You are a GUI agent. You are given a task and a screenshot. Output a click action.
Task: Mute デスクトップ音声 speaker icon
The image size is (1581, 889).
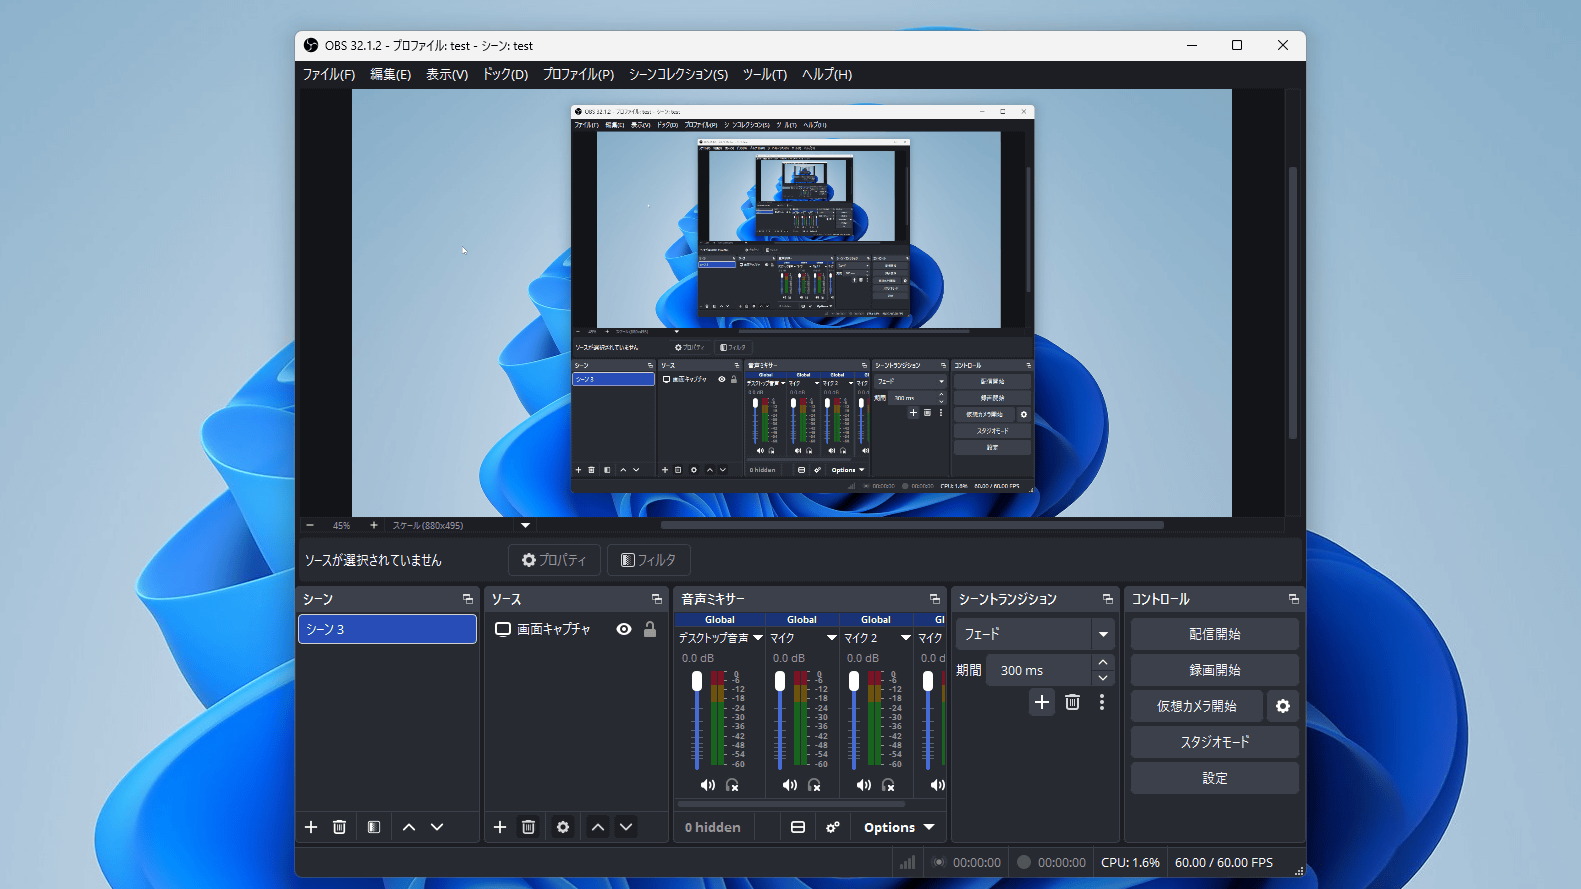[708, 785]
